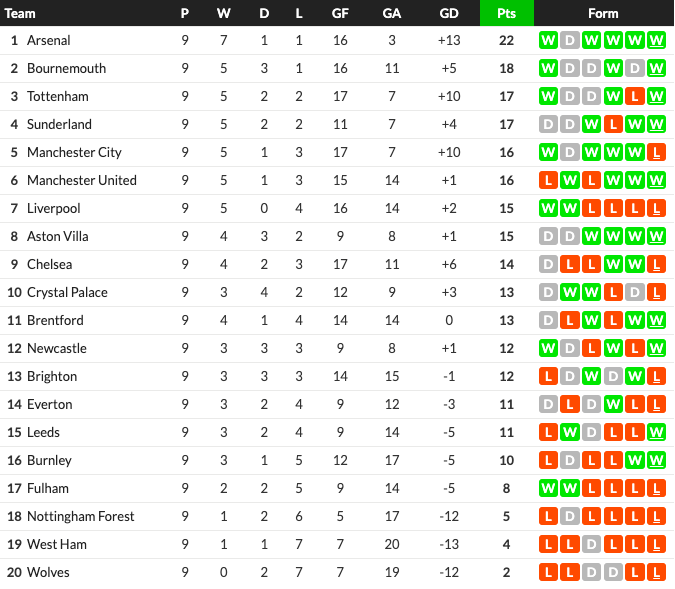675x589 pixels.
Task: Click the draw badge in Newcastle's form
Action: (569, 349)
